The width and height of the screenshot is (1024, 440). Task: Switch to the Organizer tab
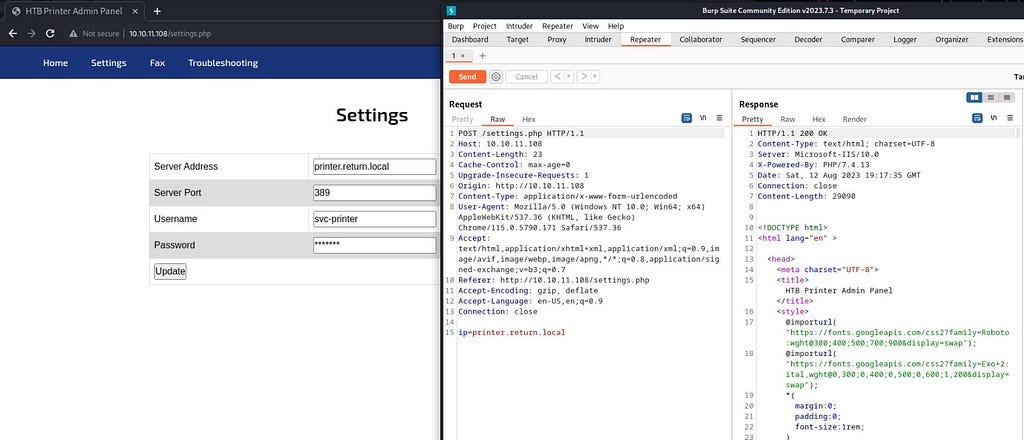pyautogui.click(x=952, y=40)
